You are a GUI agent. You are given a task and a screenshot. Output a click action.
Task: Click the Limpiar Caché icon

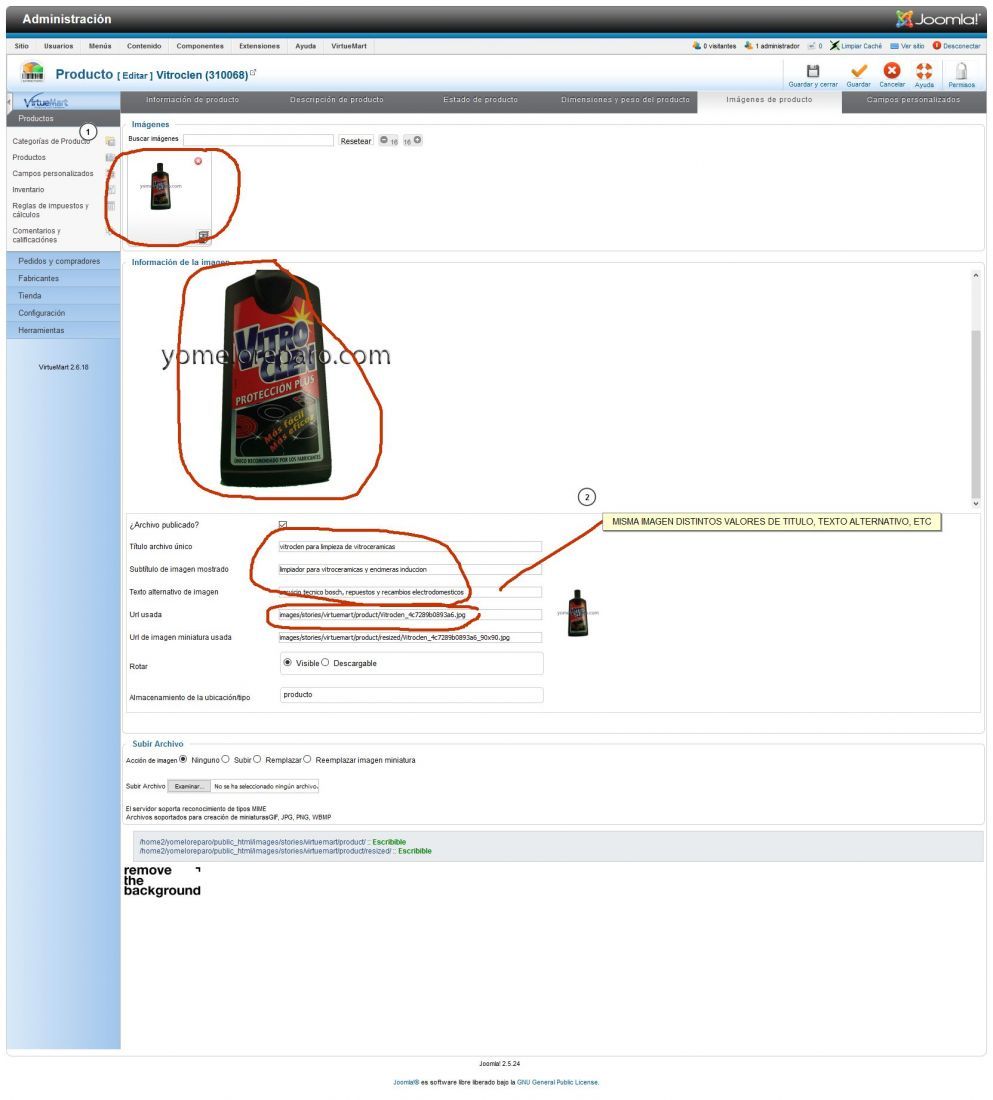[834, 46]
